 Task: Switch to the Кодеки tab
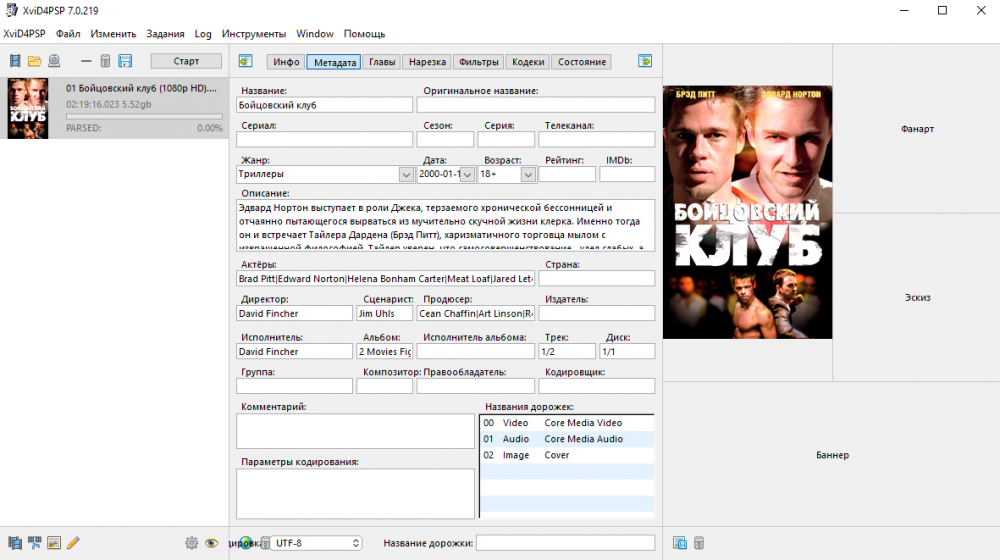[528, 62]
